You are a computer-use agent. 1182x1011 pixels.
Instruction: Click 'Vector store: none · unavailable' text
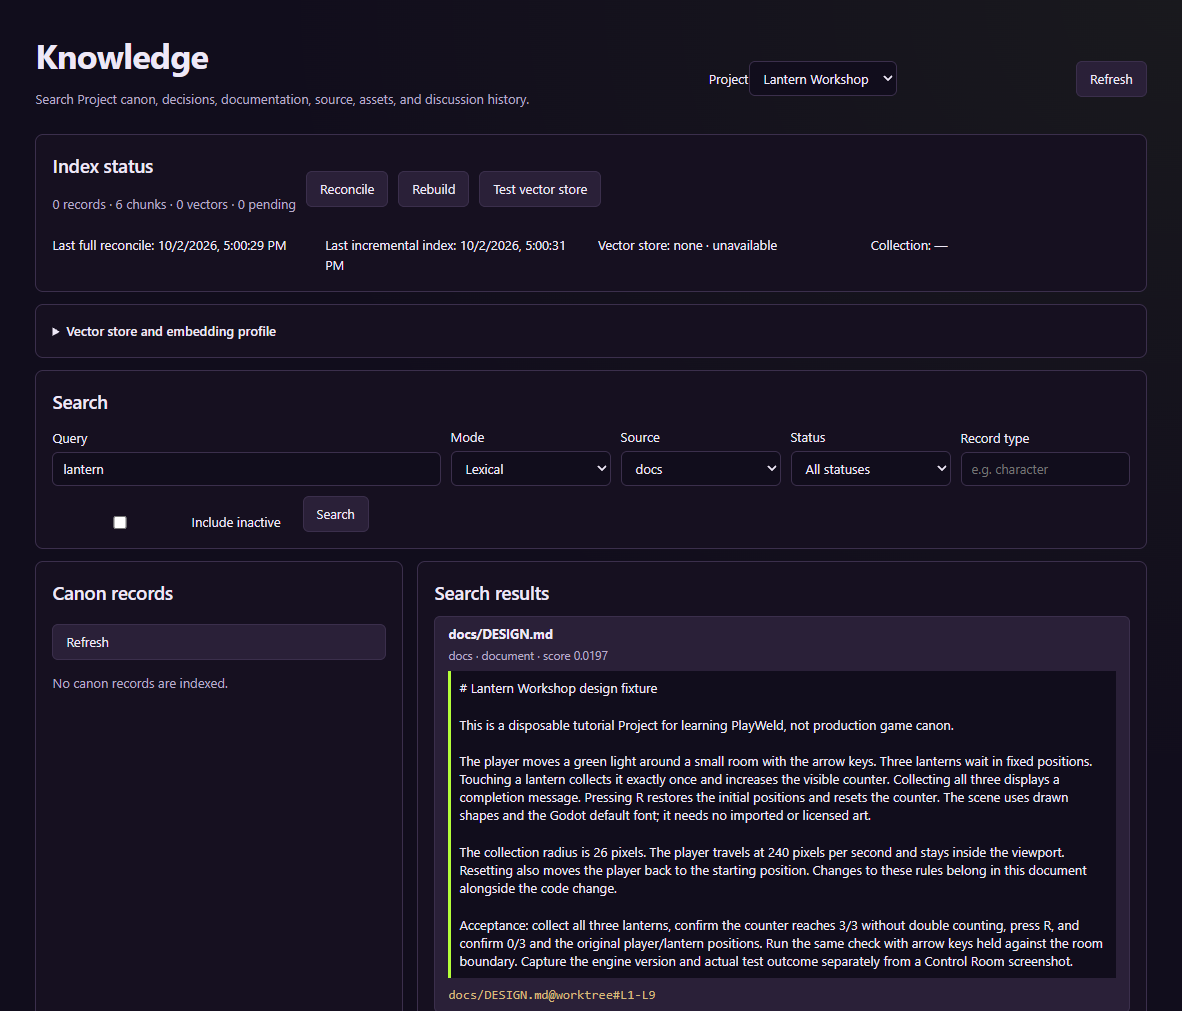687,246
